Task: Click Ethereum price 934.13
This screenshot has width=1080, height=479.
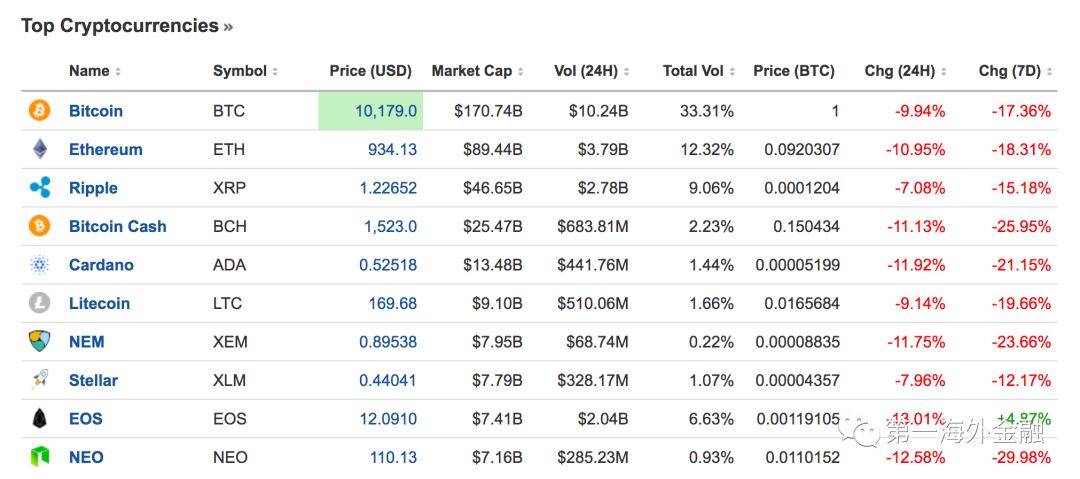Action: pyautogui.click(x=392, y=150)
